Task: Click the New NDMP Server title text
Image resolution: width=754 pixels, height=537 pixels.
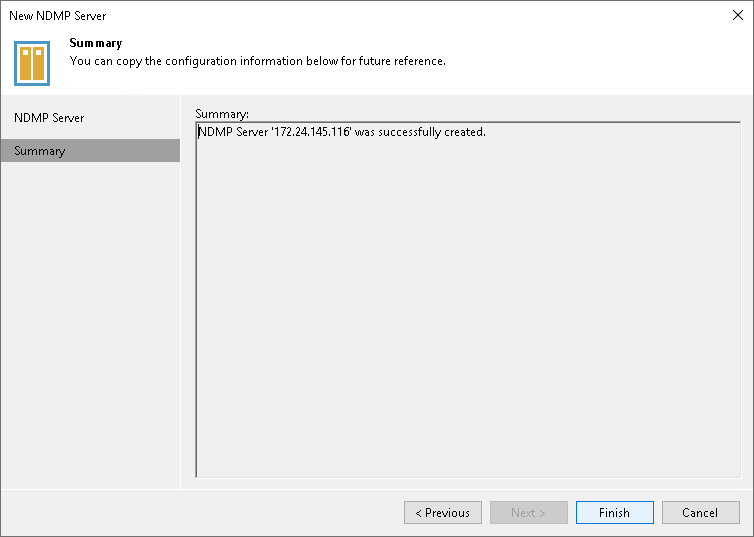Action: pos(58,16)
